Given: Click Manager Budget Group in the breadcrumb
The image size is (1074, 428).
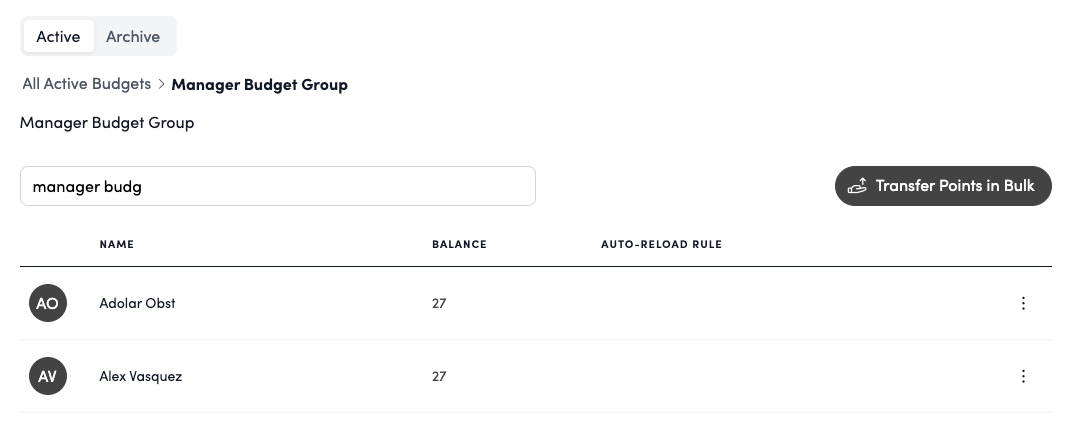Looking at the screenshot, I should point(259,85).
